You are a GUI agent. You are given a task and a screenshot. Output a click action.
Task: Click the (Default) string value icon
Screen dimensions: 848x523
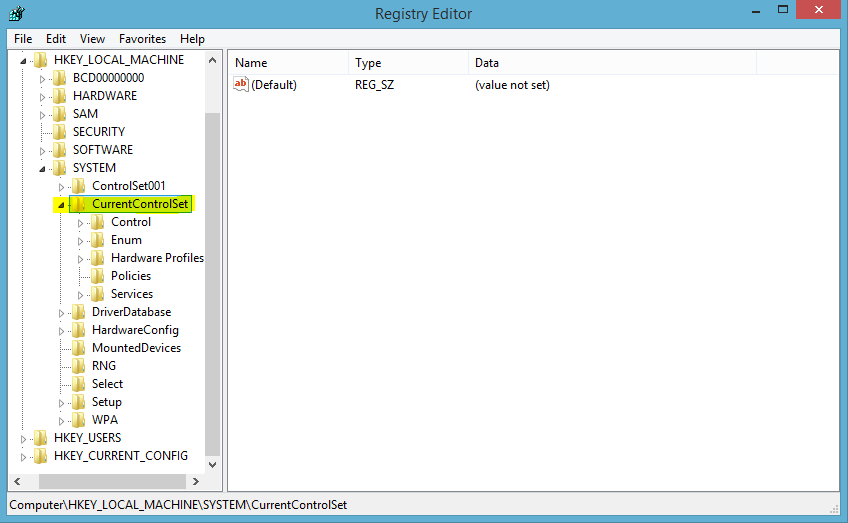pos(241,84)
